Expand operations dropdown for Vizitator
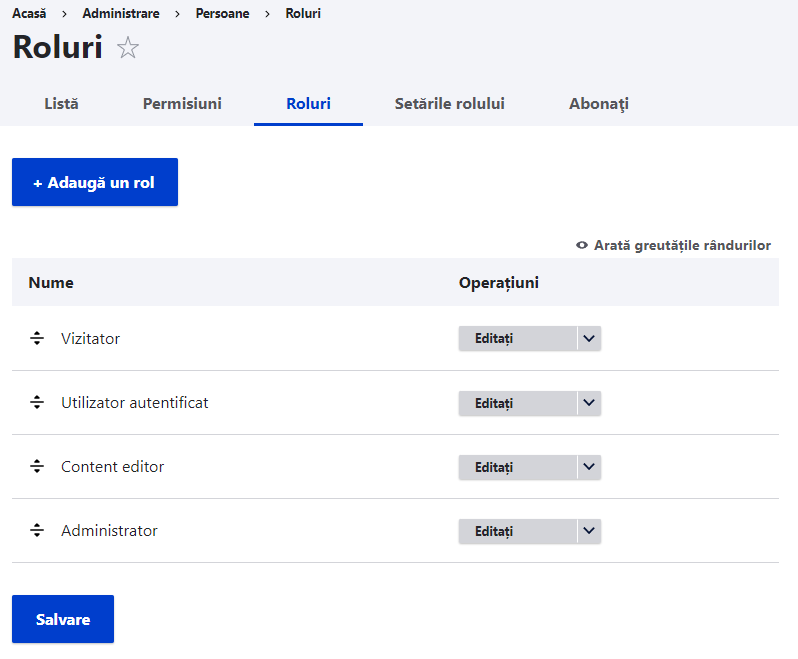Image resolution: width=798 pixels, height=659 pixels. click(589, 339)
